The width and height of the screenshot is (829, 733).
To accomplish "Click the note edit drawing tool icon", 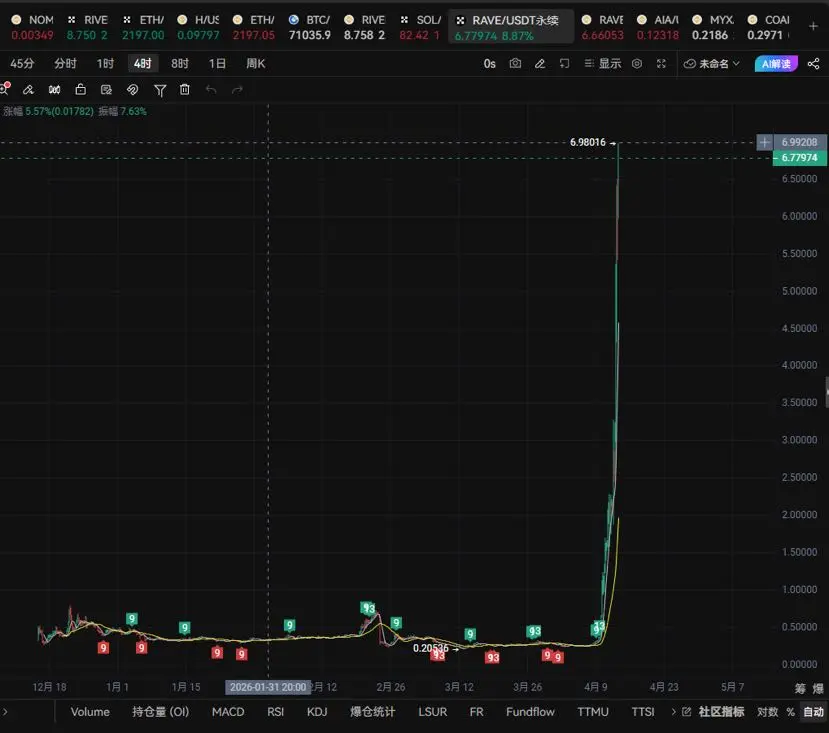I will [106, 89].
